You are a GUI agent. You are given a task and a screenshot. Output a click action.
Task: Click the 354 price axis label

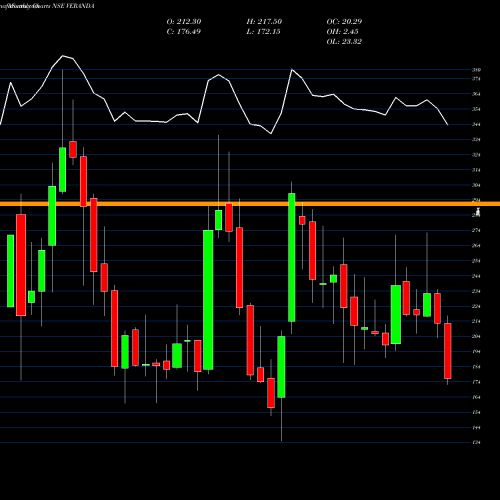(x=476, y=109)
